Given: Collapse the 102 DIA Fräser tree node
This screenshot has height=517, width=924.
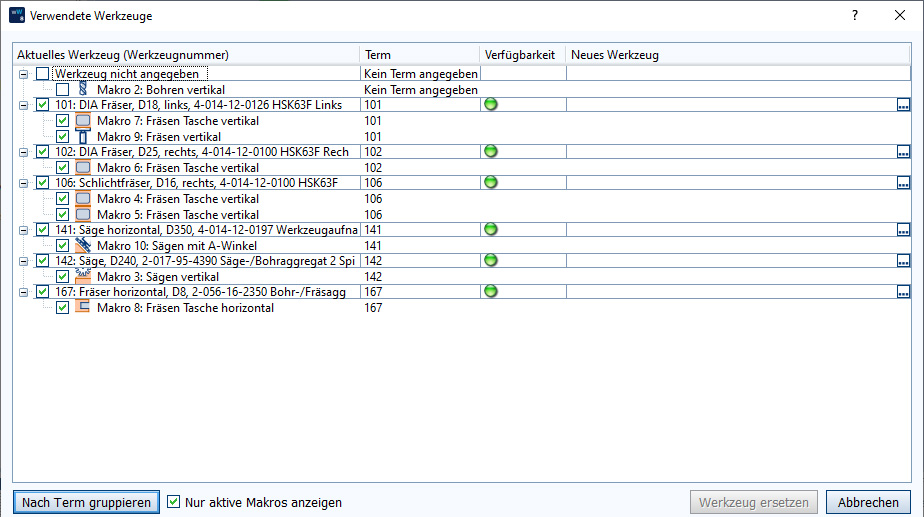Looking at the screenshot, I should pyautogui.click(x=23, y=152).
